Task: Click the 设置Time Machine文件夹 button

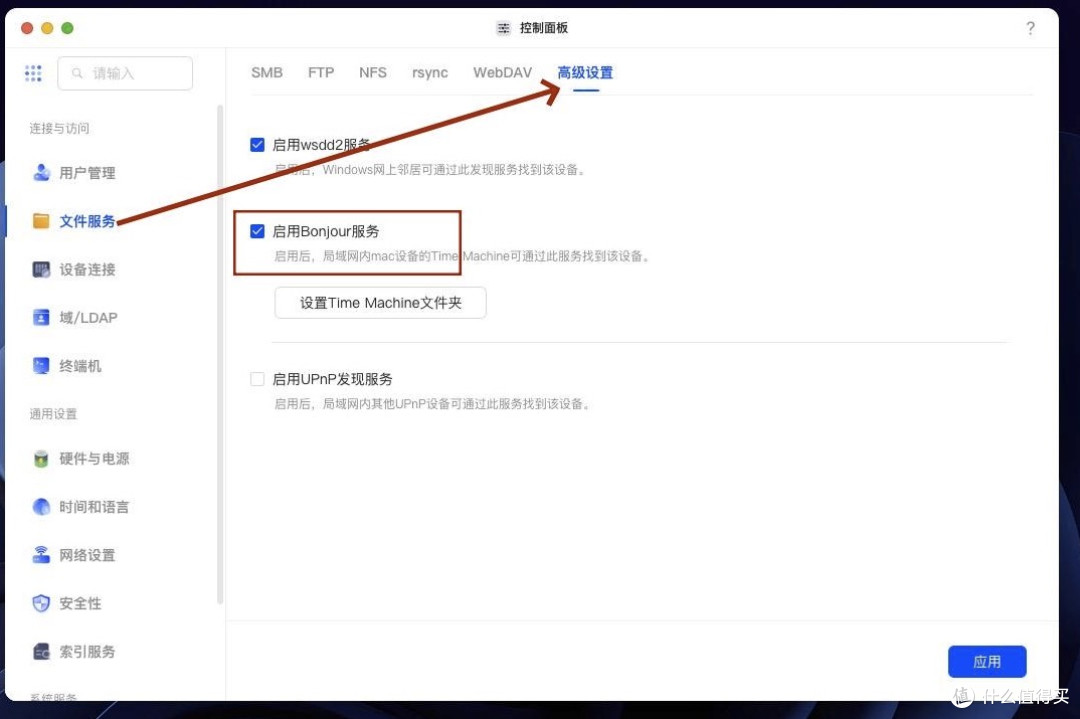Action: pyautogui.click(x=380, y=303)
